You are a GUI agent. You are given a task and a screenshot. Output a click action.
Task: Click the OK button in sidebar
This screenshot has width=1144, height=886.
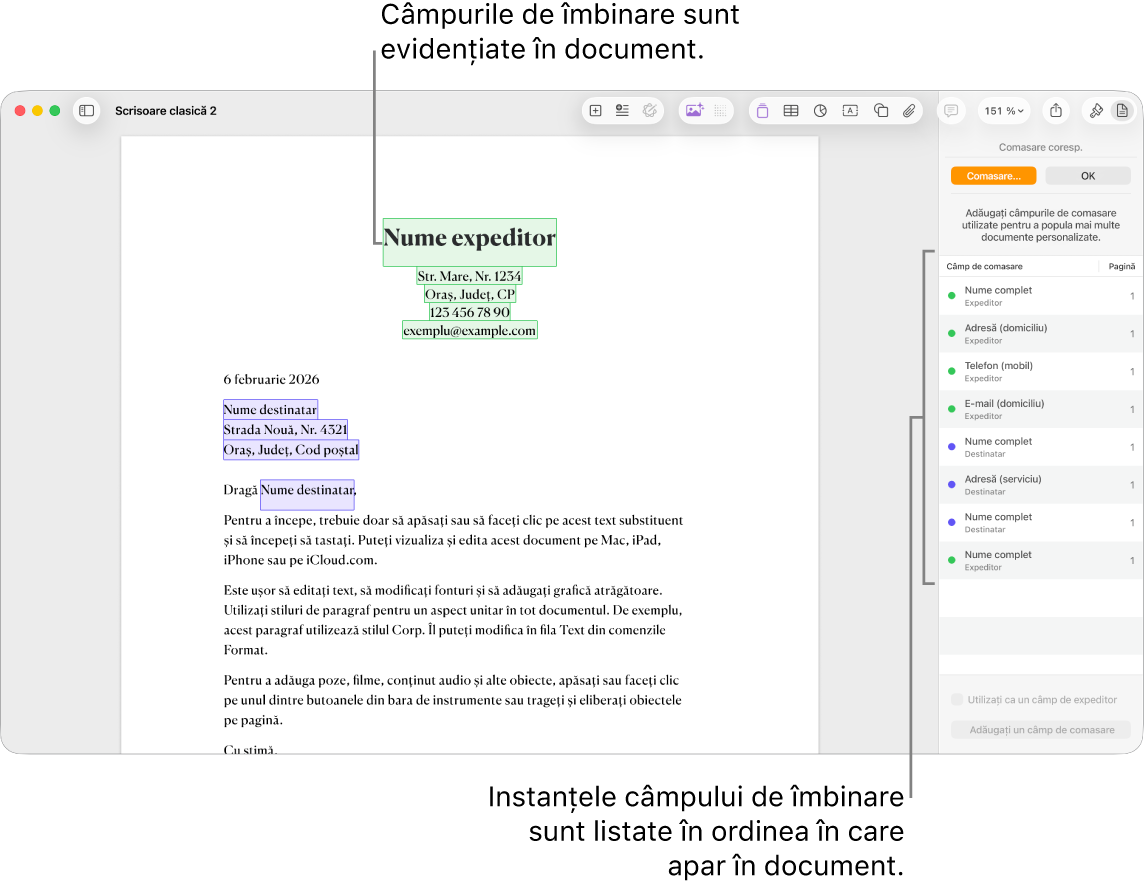click(x=1087, y=176)
